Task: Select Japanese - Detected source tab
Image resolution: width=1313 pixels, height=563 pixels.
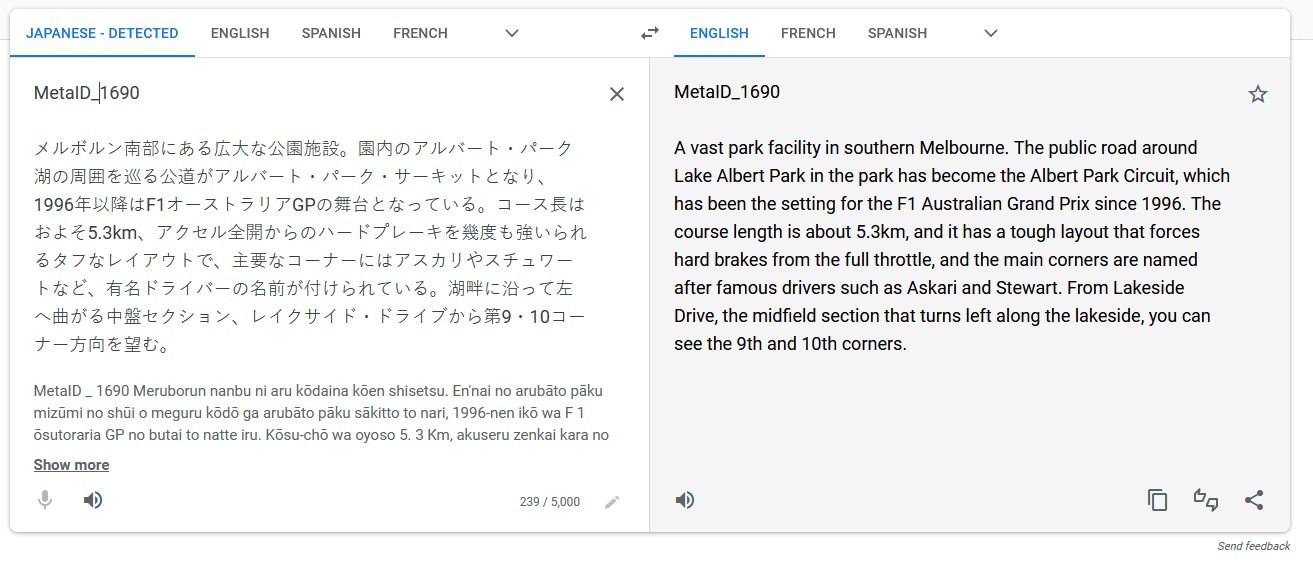Action: tap(102, 33)
